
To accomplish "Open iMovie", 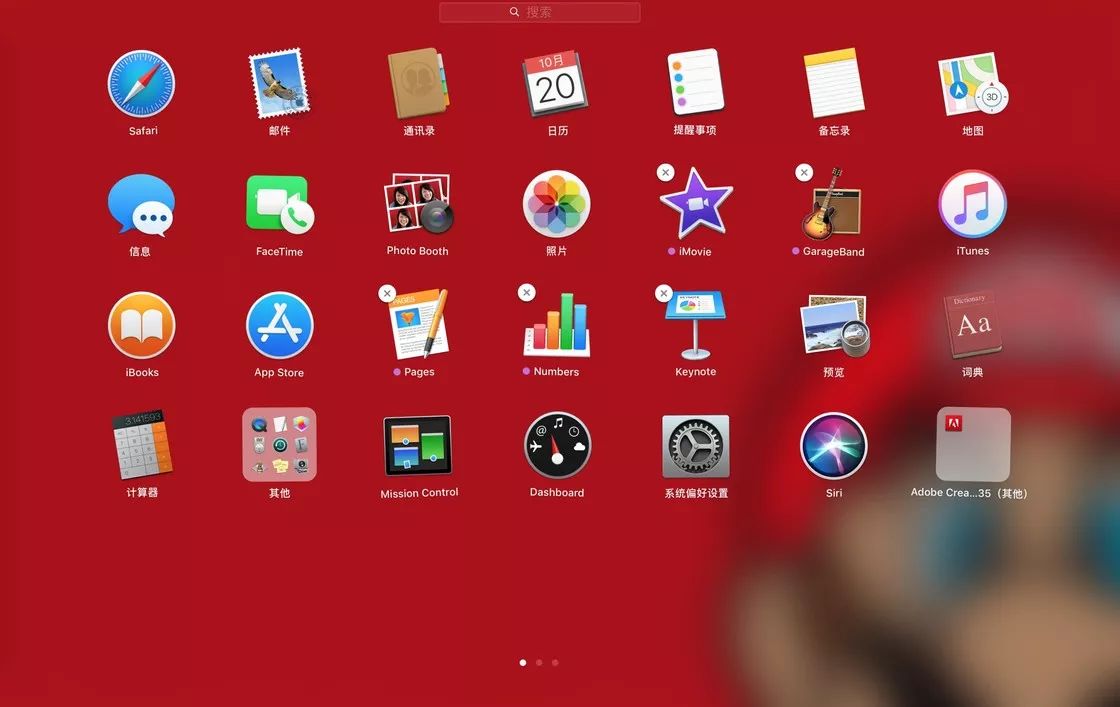I will coord(696,204).
